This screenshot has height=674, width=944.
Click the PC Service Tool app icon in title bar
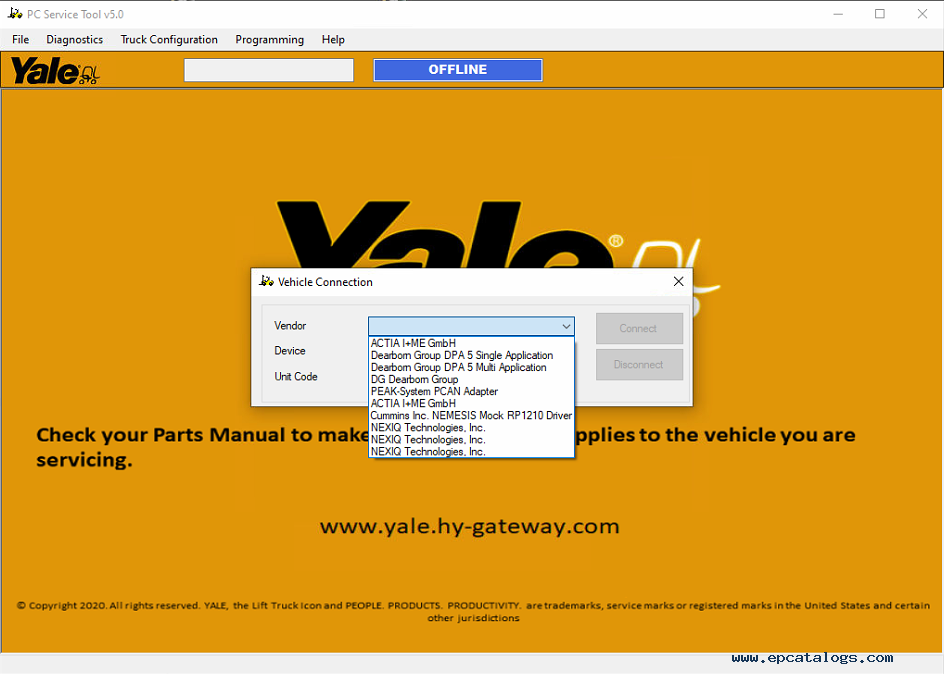click(x=15, y=13)
